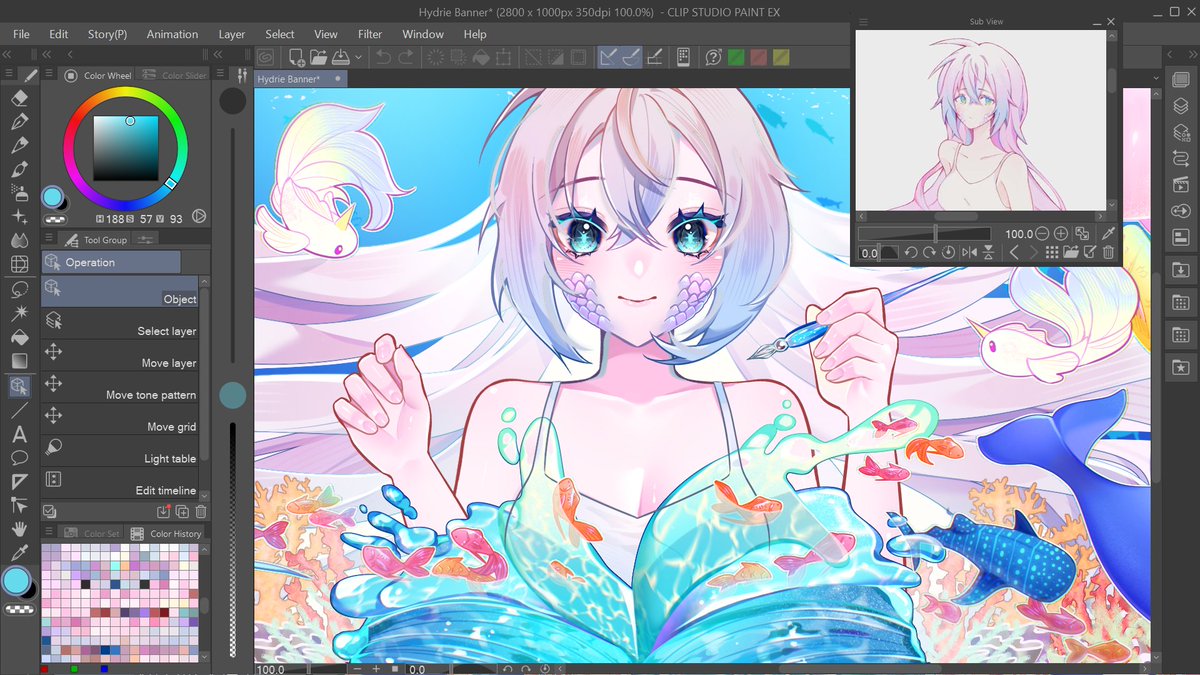Open the Tool Group palette menu

(50, 239)
